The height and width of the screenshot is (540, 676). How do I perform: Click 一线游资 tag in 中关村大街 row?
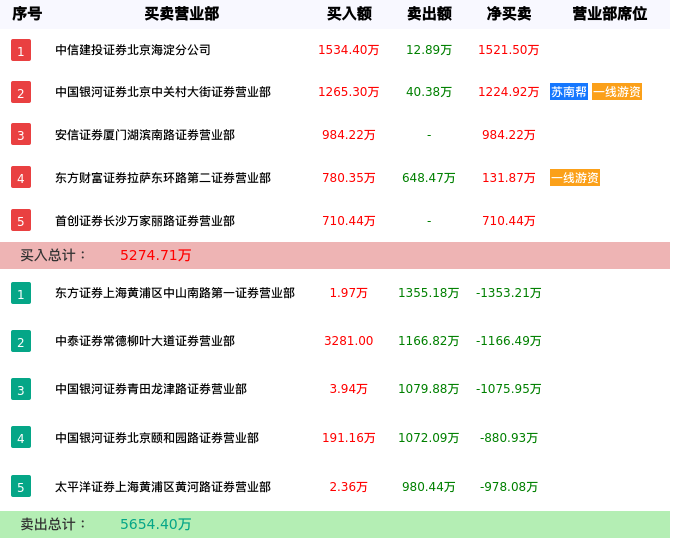click(x=617, y=92)
